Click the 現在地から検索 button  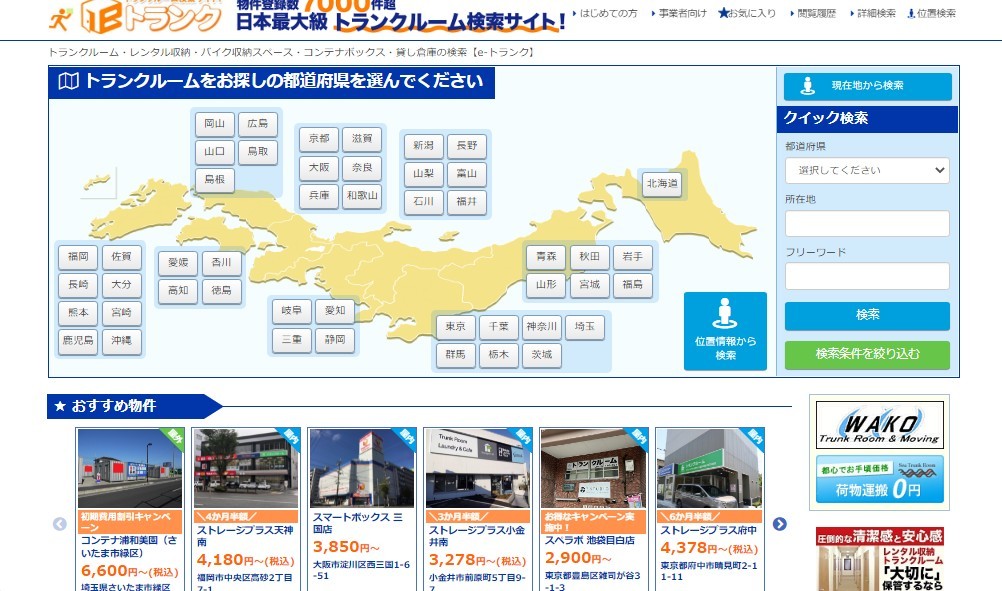[868, 86]
